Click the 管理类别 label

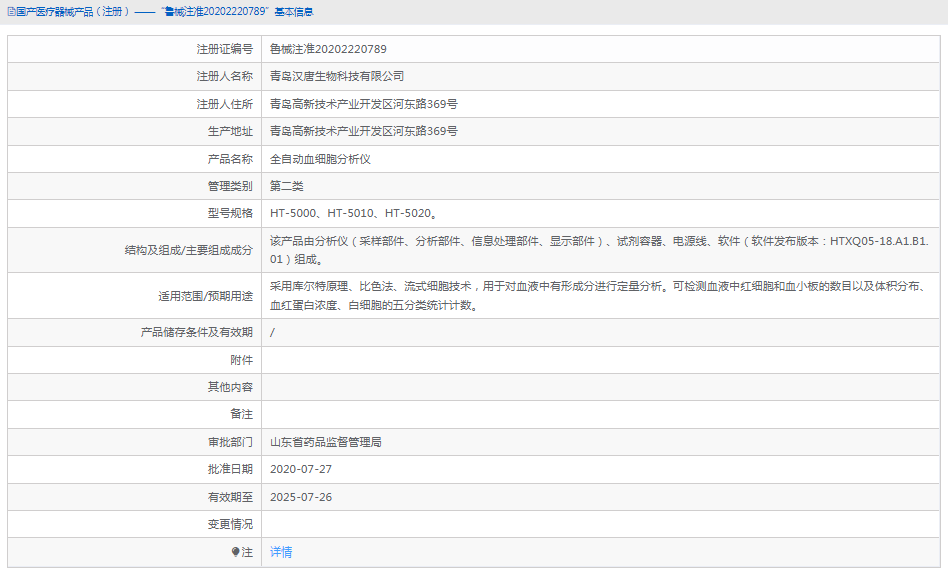[x=230, y=186]
